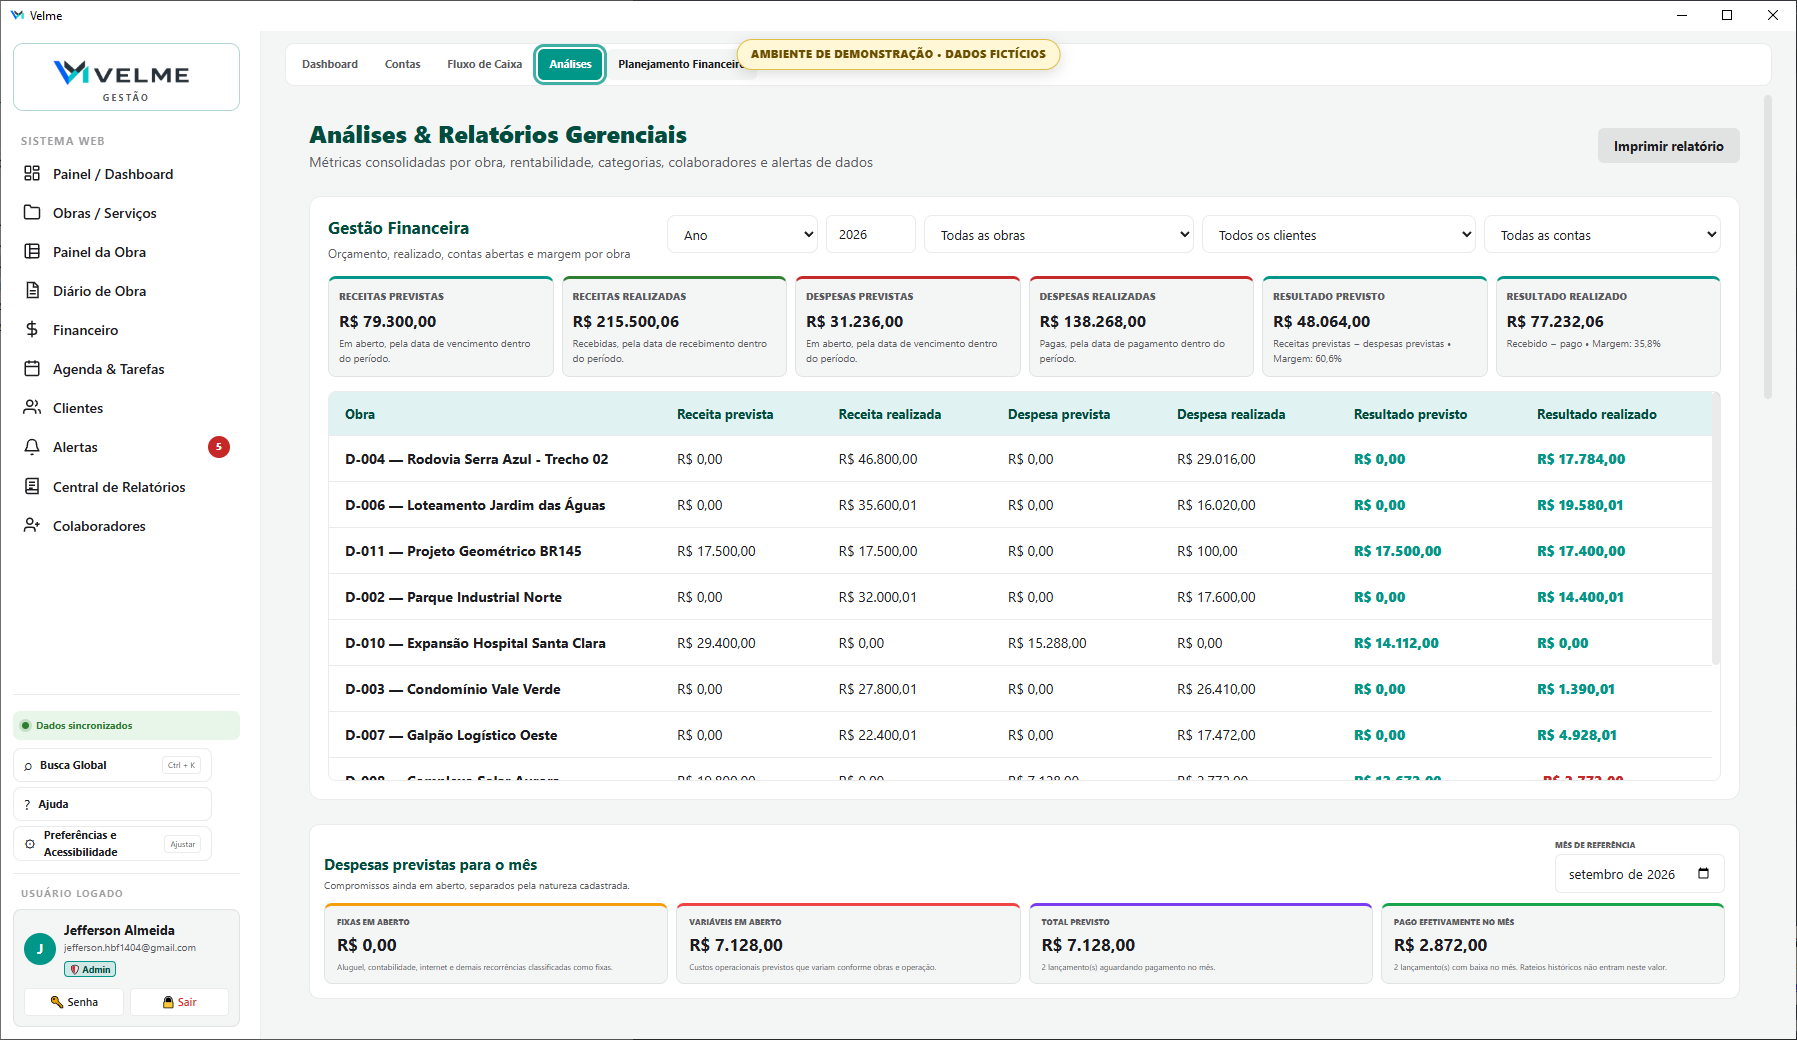Click the jefferson.hbf1404@gmail.com email text
Viewport: 1797px width, 1040px height.
coord(130,948)
